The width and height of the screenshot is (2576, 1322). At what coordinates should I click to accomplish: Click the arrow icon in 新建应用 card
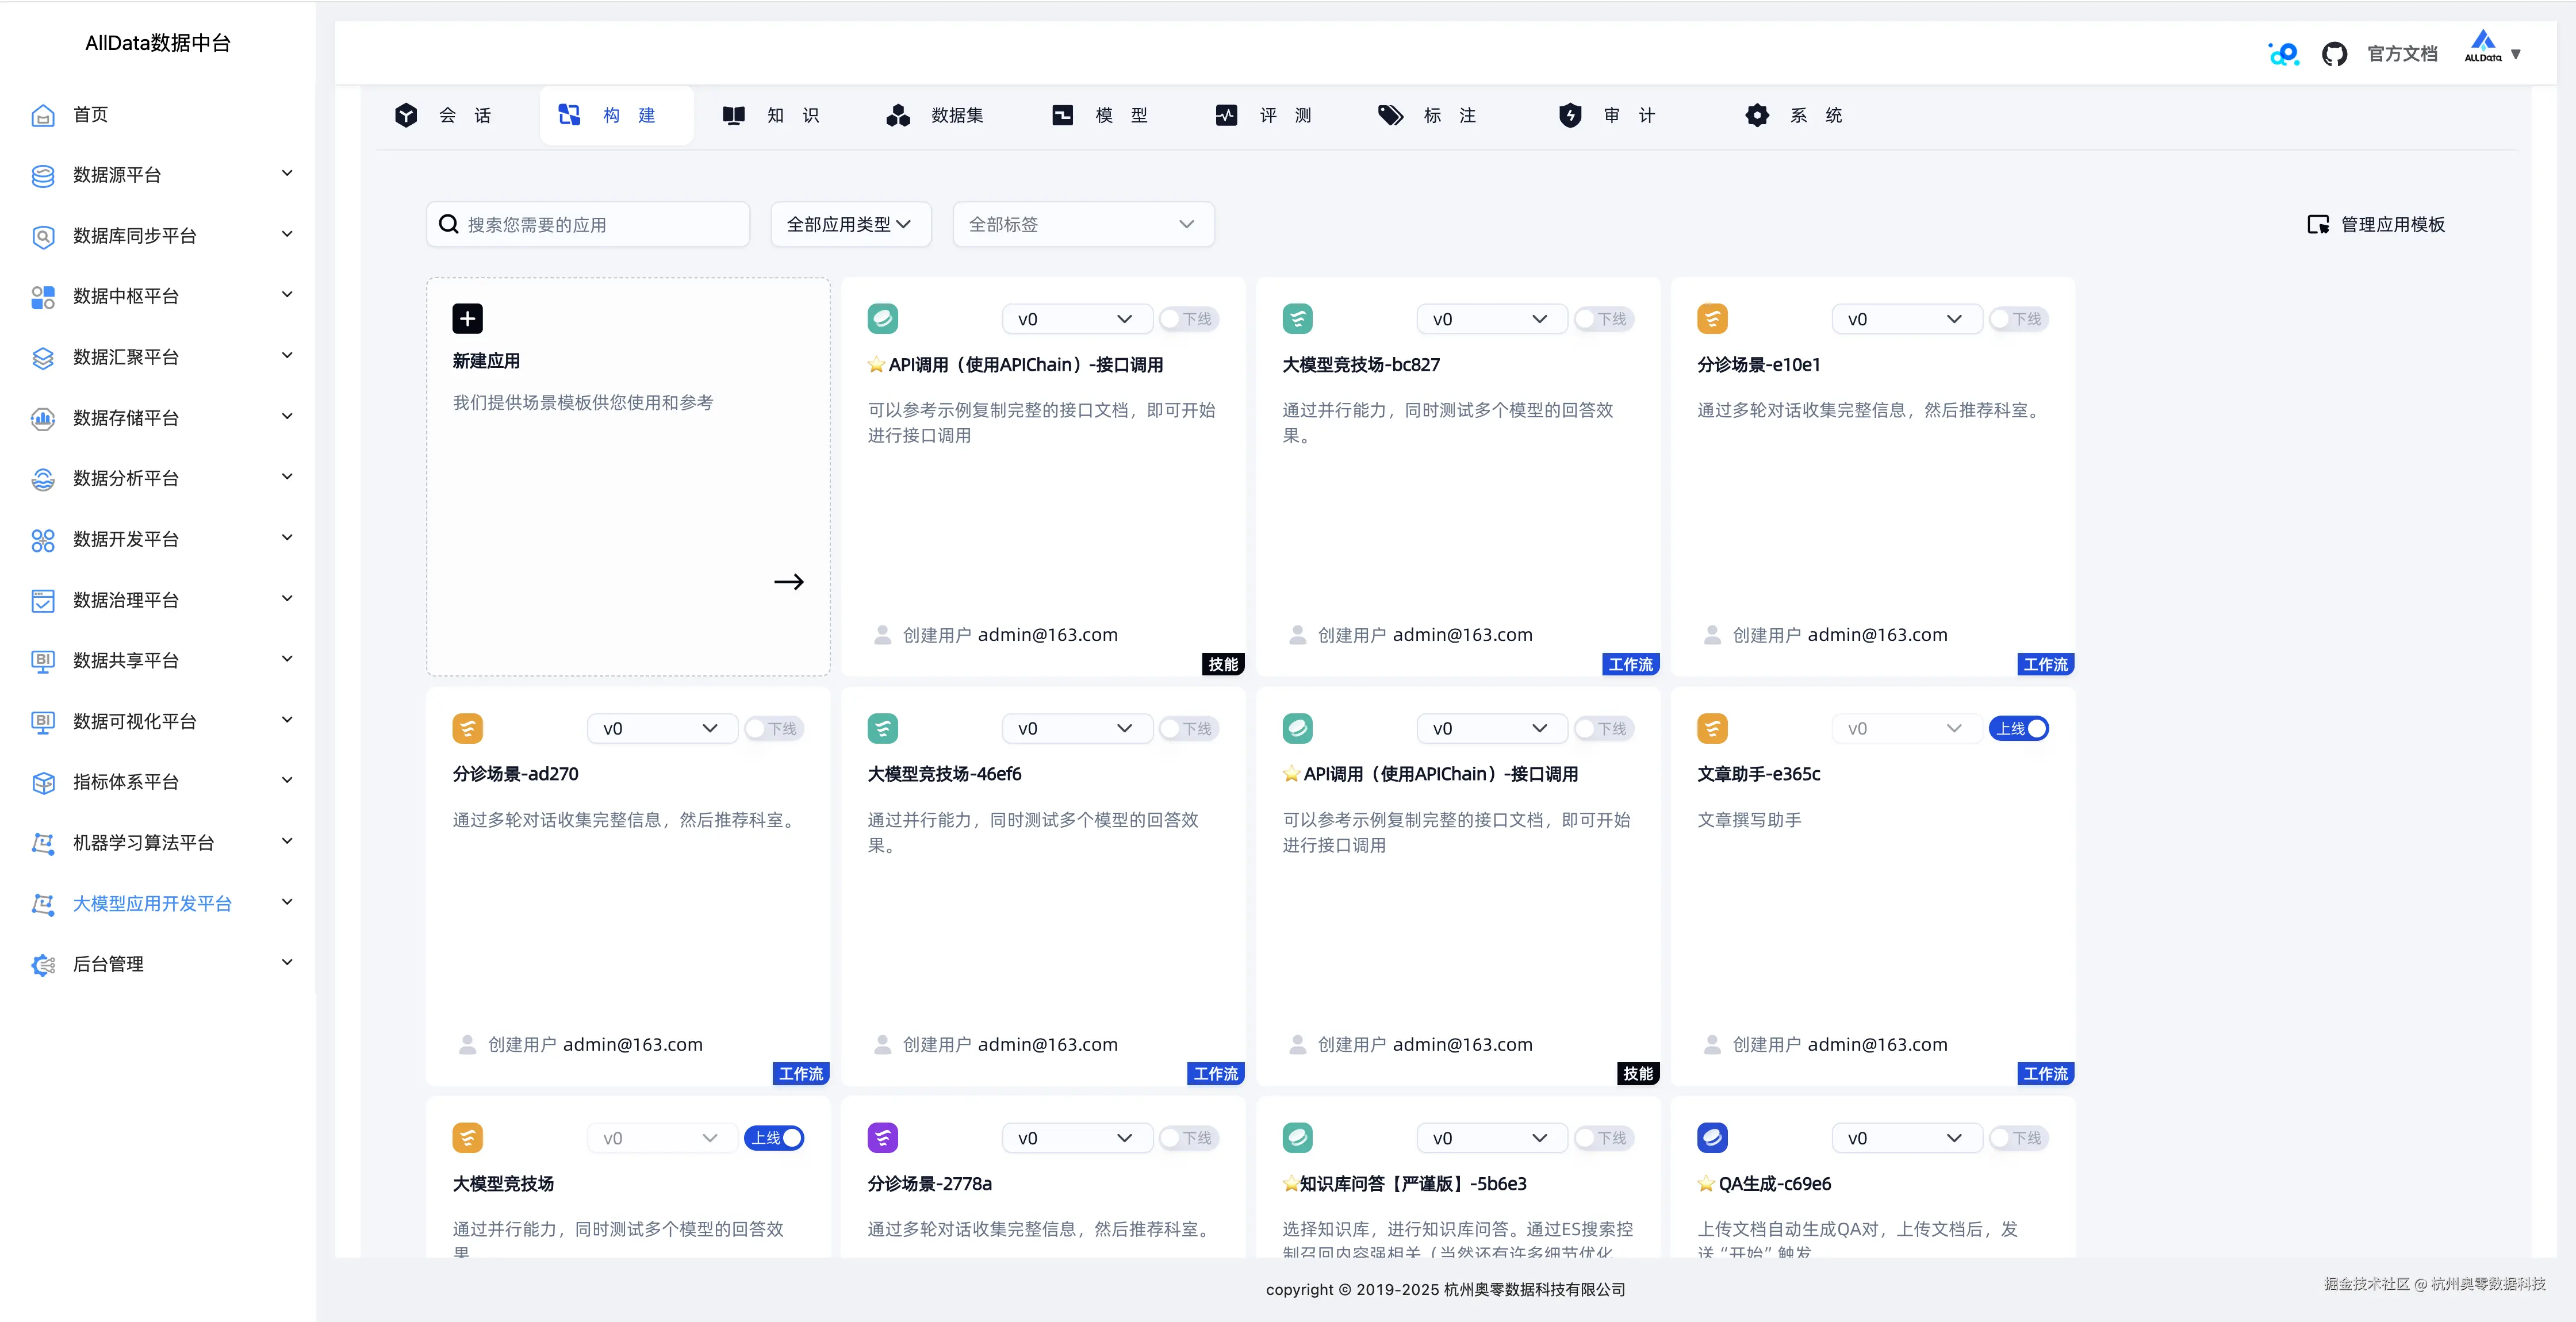[x=788, y=582]
